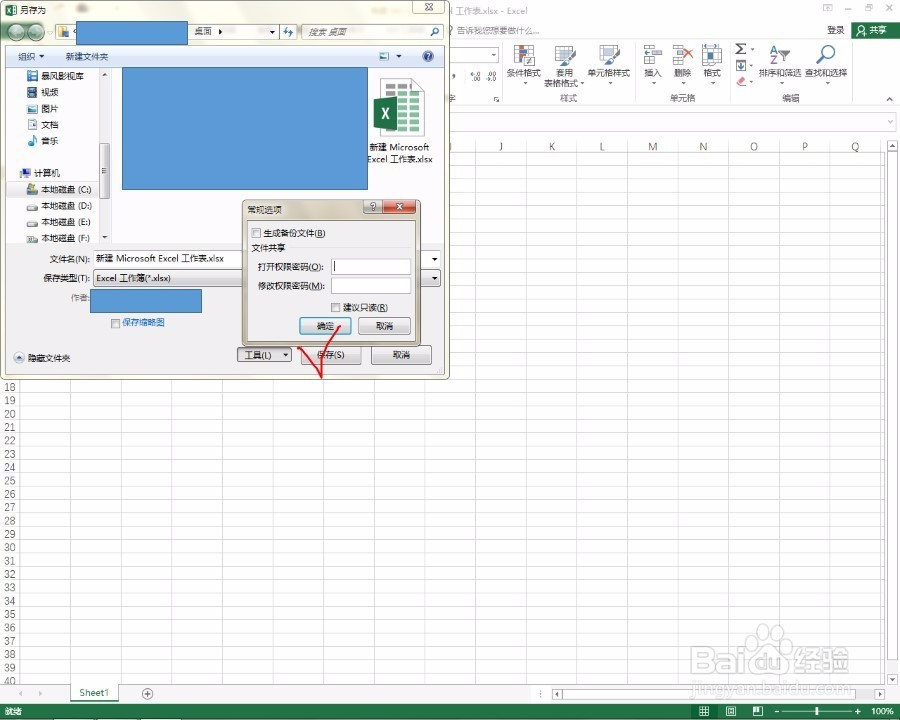Screen dimensions: 900x720
Task: Zoom in with the plus icon
Action: [x=858, y=711]
